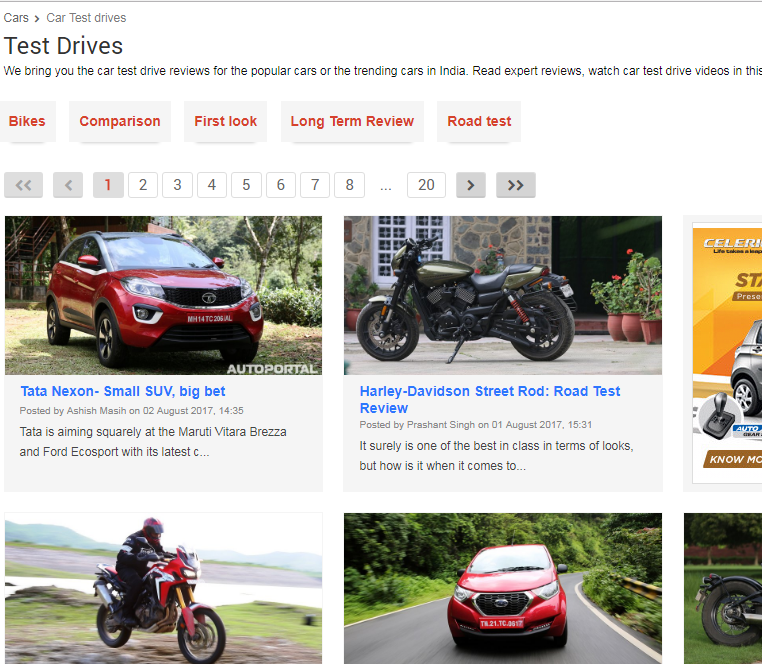
Task: Select page 3 in pagination
Action: [x=177, y=185]
